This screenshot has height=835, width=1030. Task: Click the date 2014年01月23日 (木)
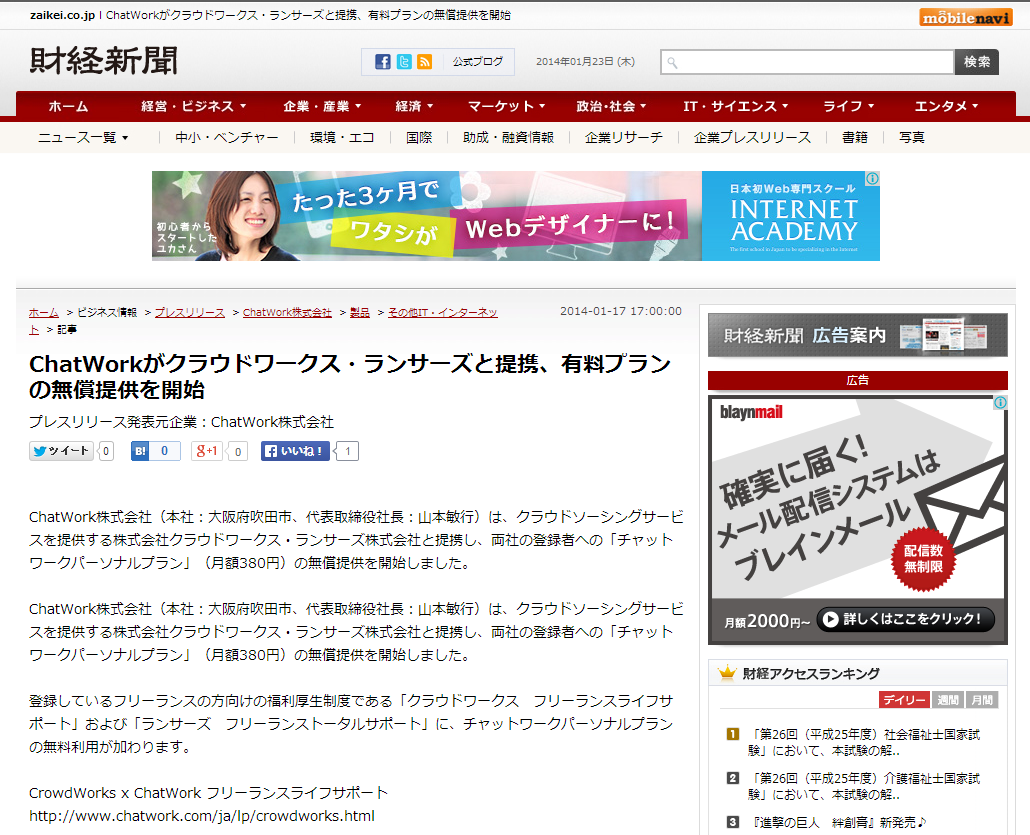(x=585, y=62)
